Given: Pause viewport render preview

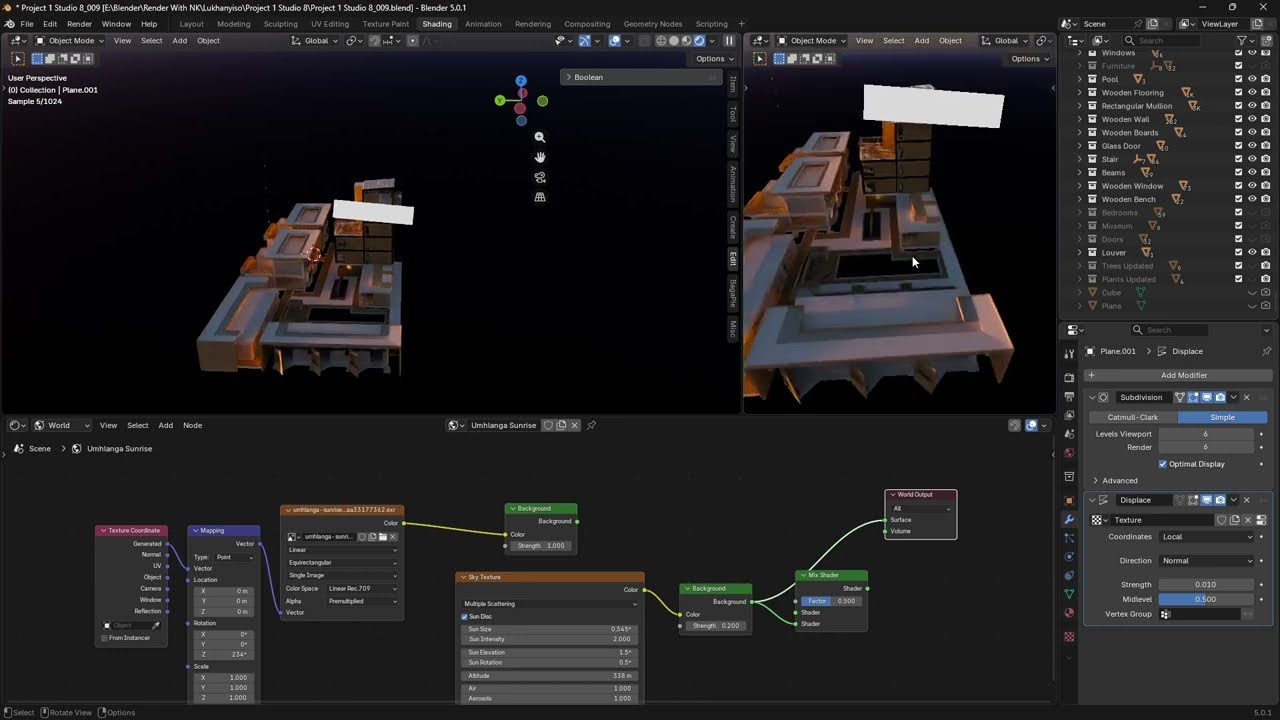Looking at the screenshot, I should click(x=729, y=41).
